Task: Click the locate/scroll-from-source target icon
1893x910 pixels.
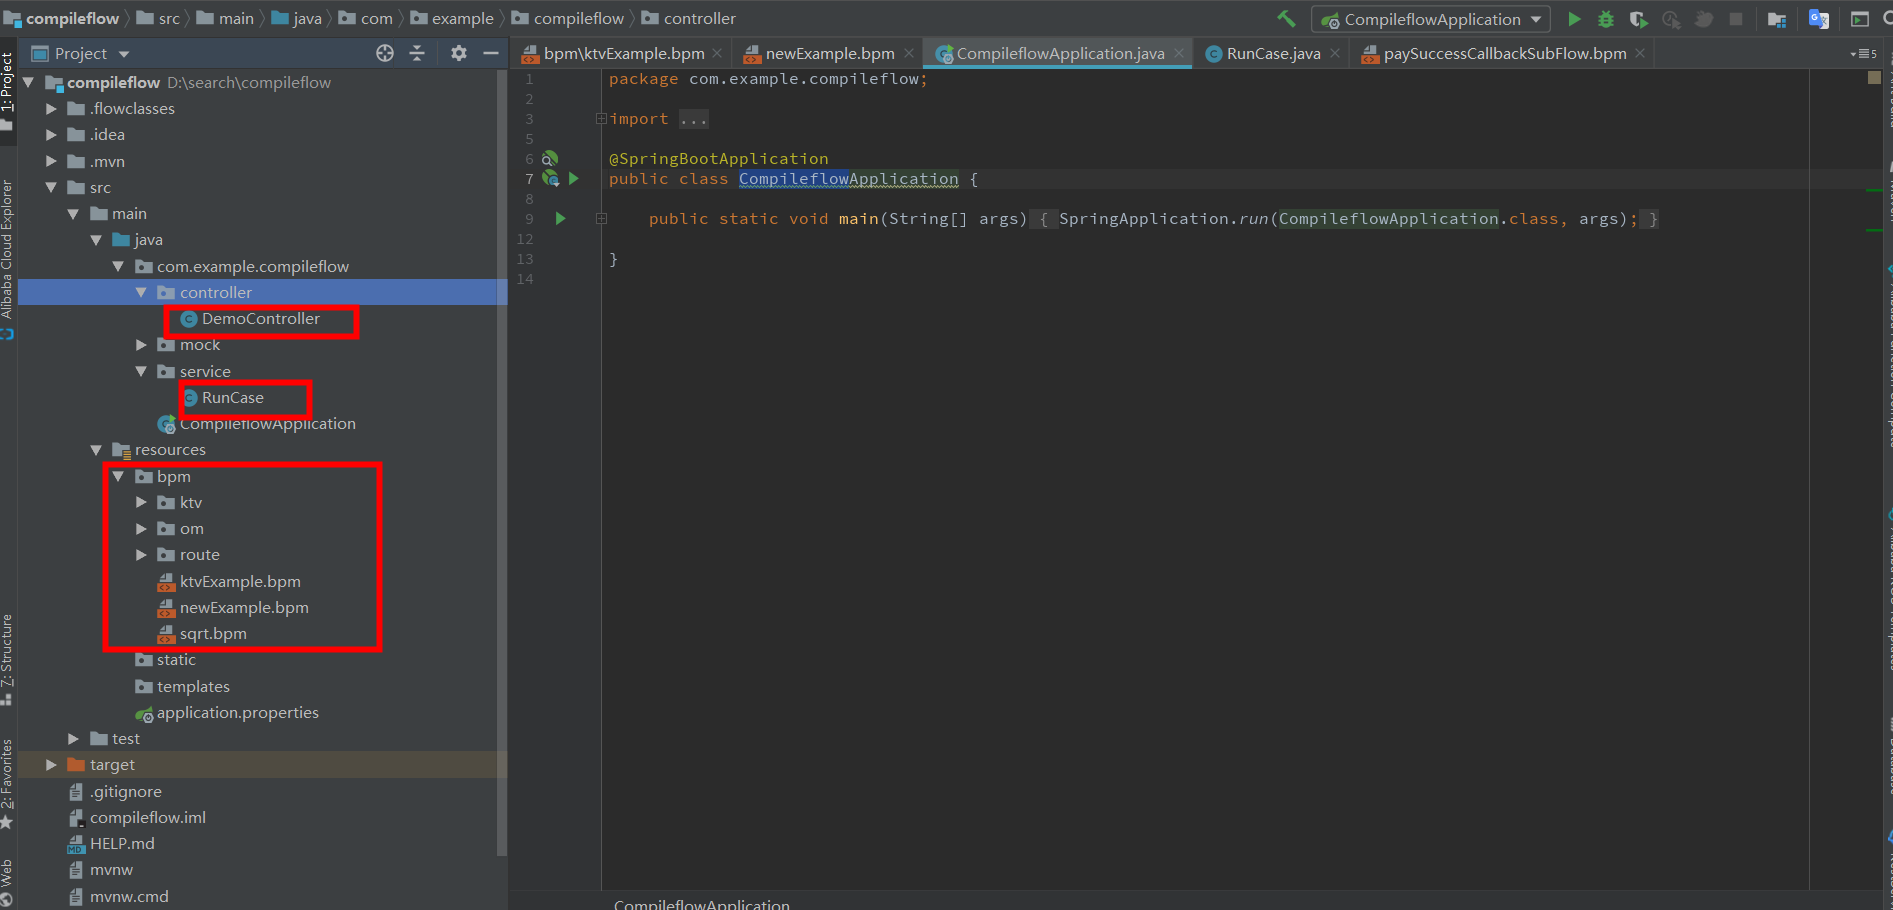Action: pyautogui.click(x=385, y=53)
